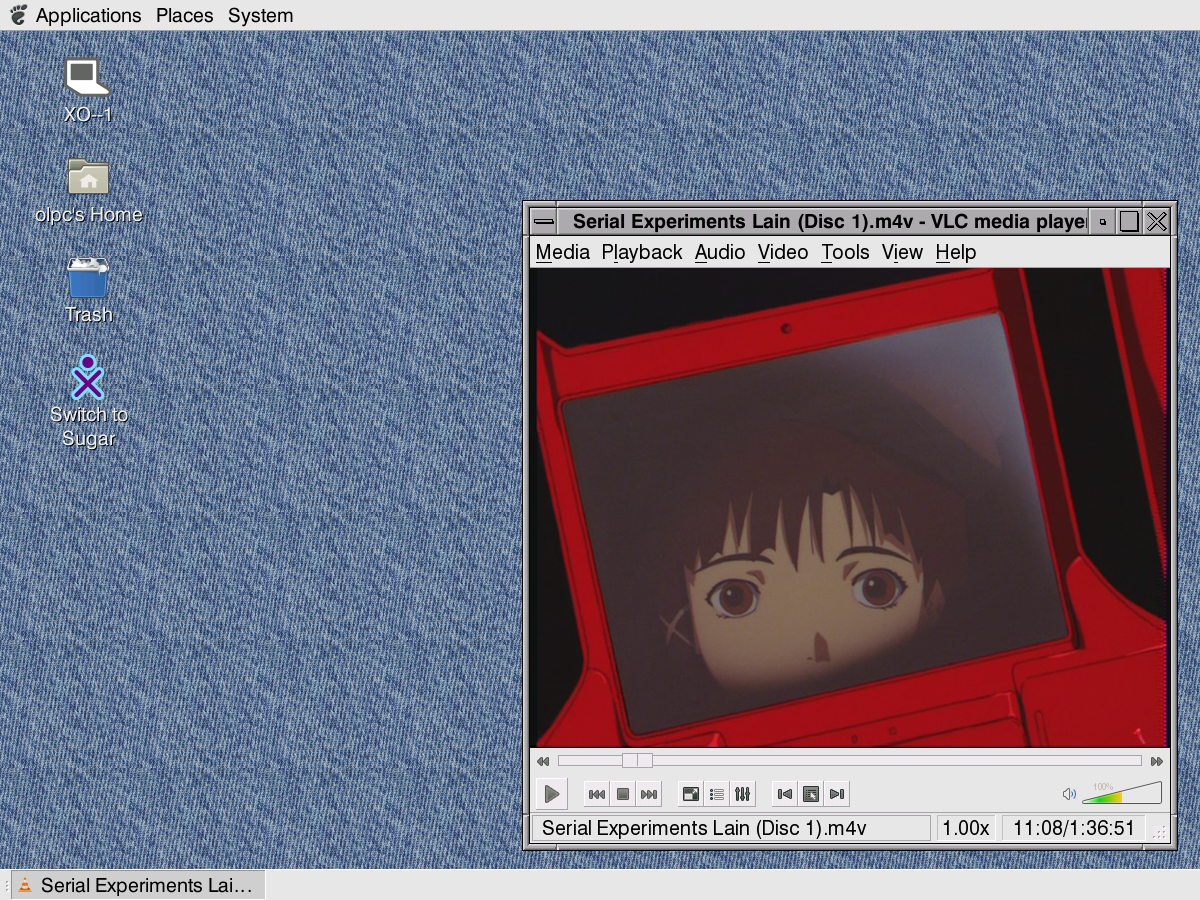Click the seek bar handle
Screen dimensions: 1200x900
(x=637, y=761)
